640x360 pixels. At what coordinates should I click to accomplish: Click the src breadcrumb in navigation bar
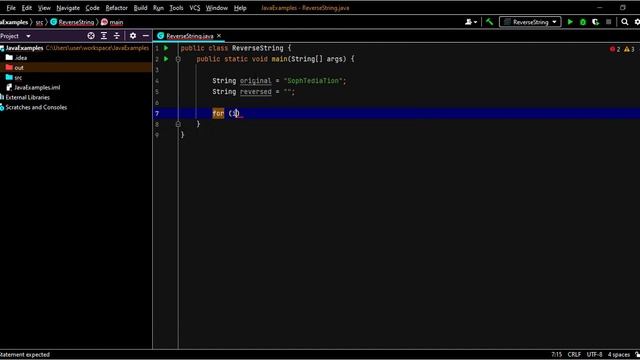click(x=39, y=22)
